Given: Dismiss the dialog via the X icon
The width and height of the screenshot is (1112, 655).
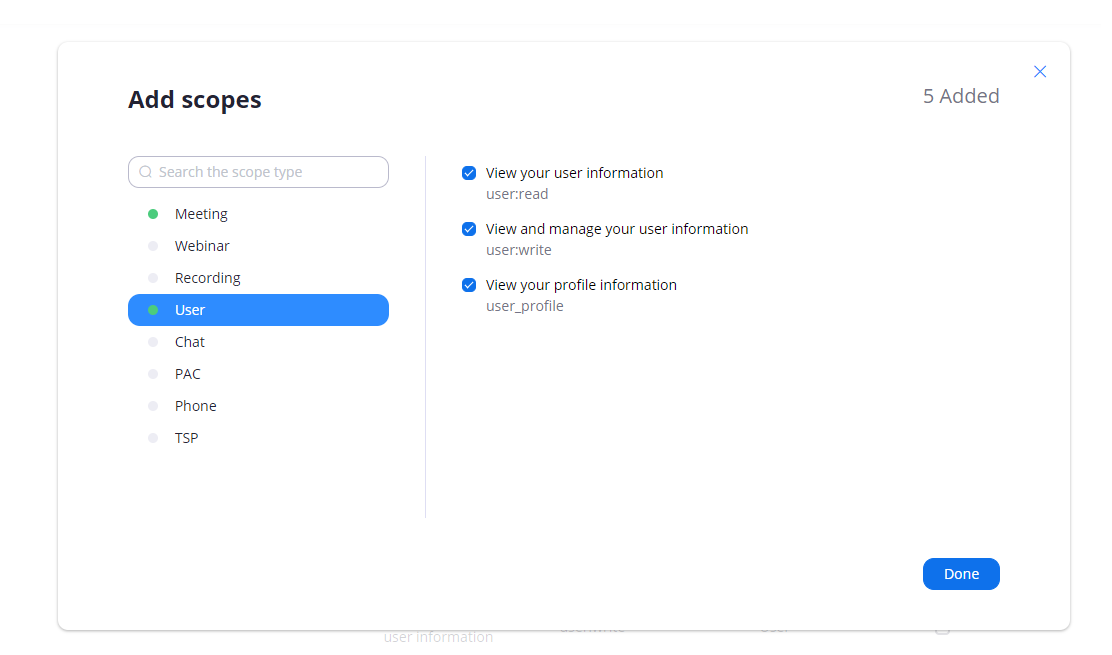Looking at the screenshot, I should coord(1040,71).
